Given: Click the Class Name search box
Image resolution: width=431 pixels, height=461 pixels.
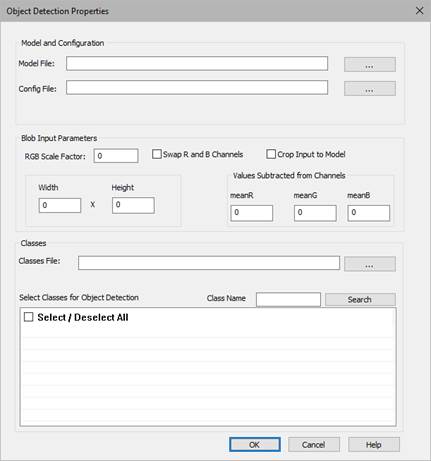Looking at the screenshot, I should (288, 299).
